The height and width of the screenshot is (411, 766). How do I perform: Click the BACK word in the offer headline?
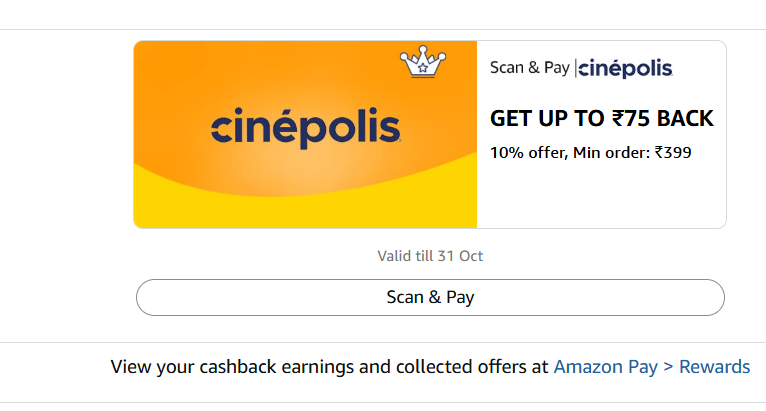click(683, 119)
